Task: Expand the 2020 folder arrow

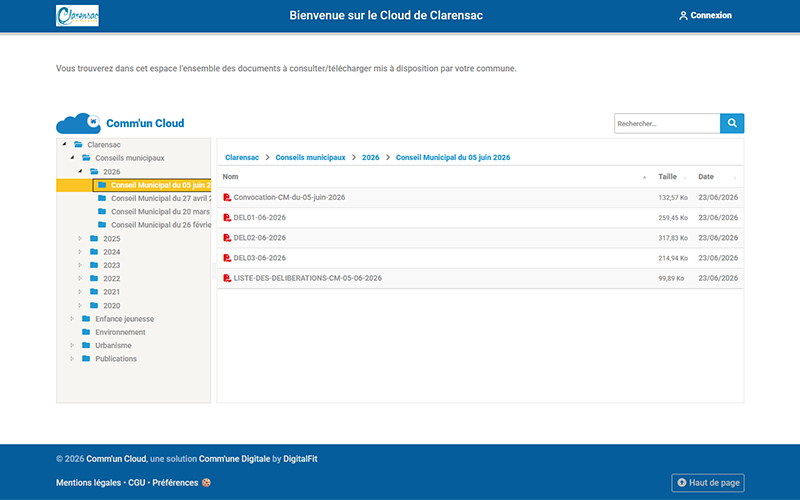Action: tap(80, 305)
